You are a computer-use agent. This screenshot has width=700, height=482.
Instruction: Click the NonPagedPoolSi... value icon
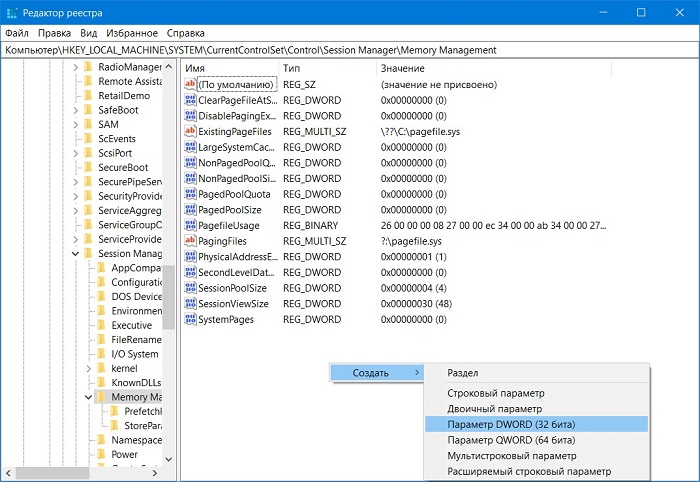(x=190, y=178)
